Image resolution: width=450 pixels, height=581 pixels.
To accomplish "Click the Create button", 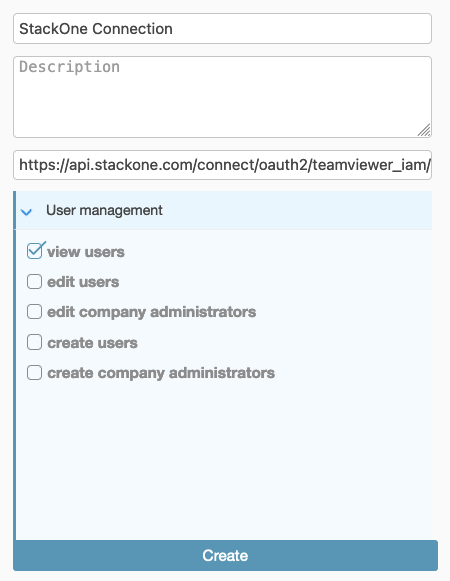I will pyautogui.click(x=225, y=555).
